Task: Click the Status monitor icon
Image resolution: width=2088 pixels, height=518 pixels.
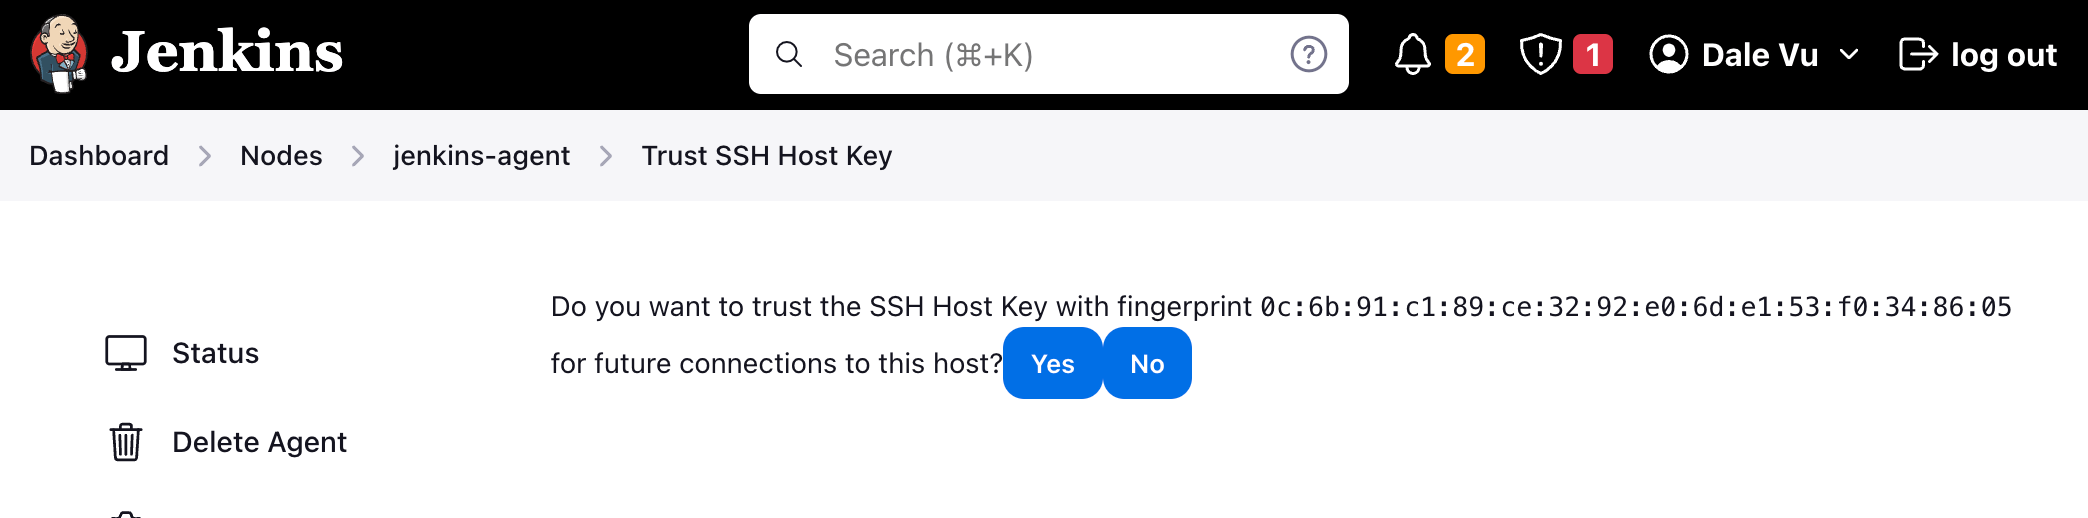Action: (126, 353)
